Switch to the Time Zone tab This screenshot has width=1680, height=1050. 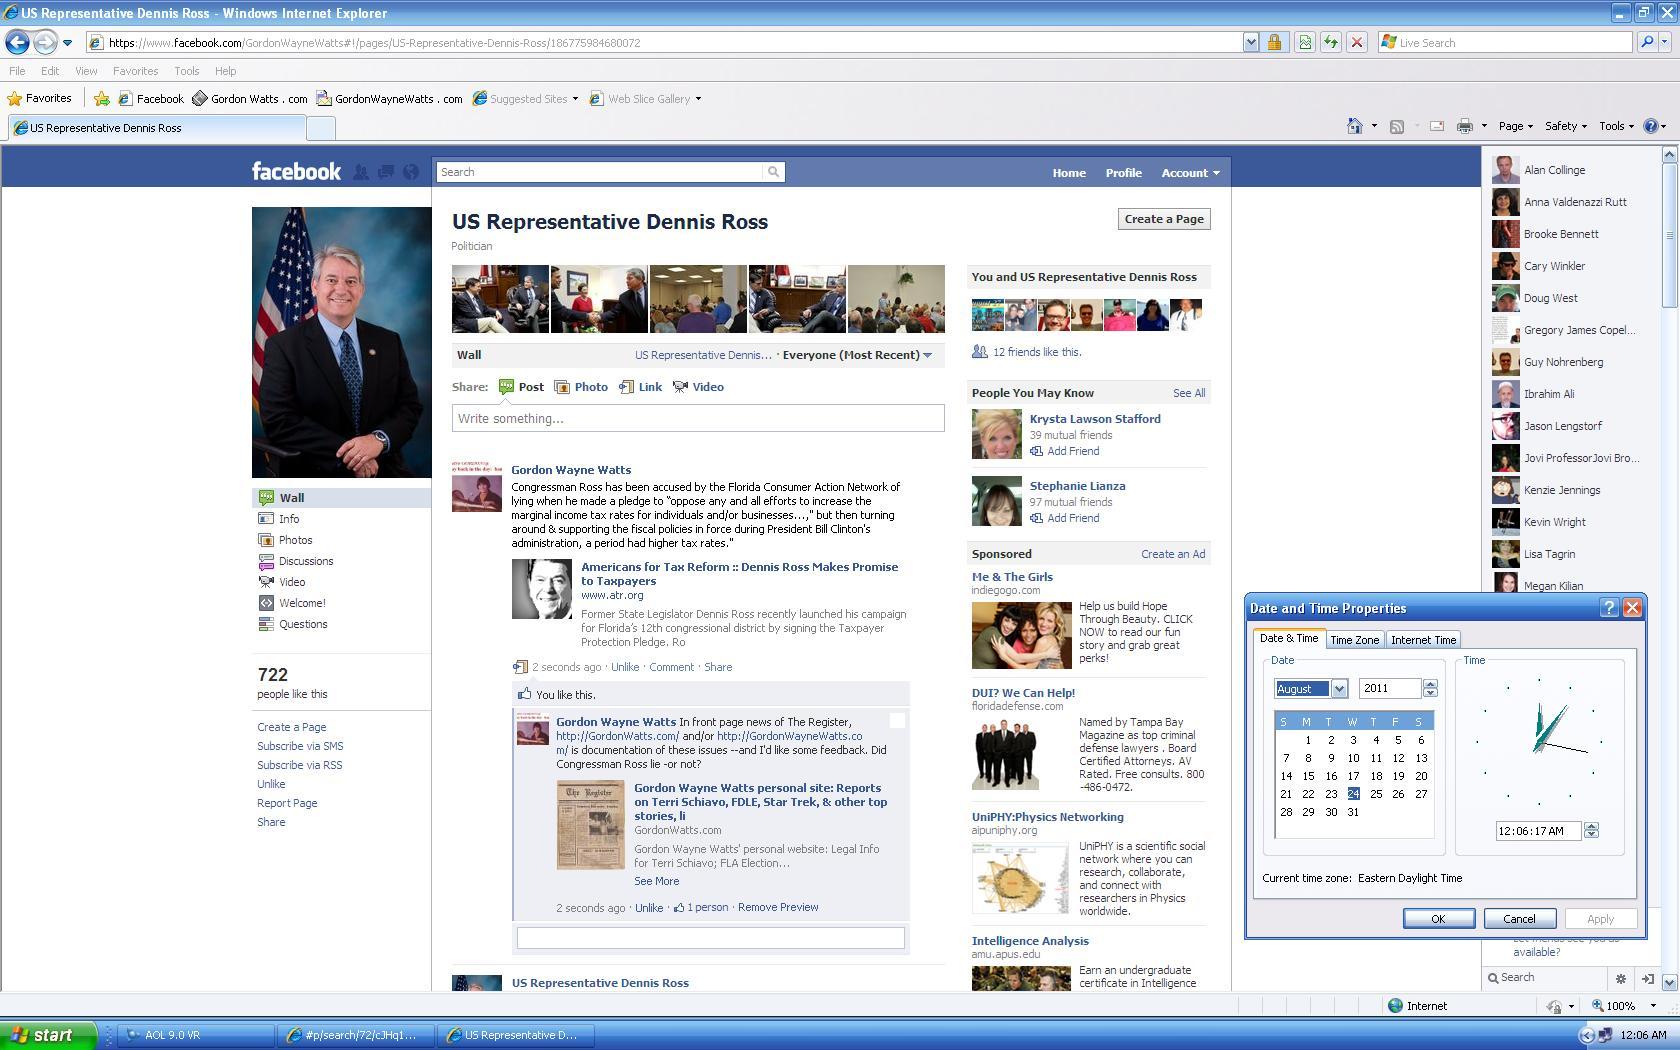[x=1354, y=640]
